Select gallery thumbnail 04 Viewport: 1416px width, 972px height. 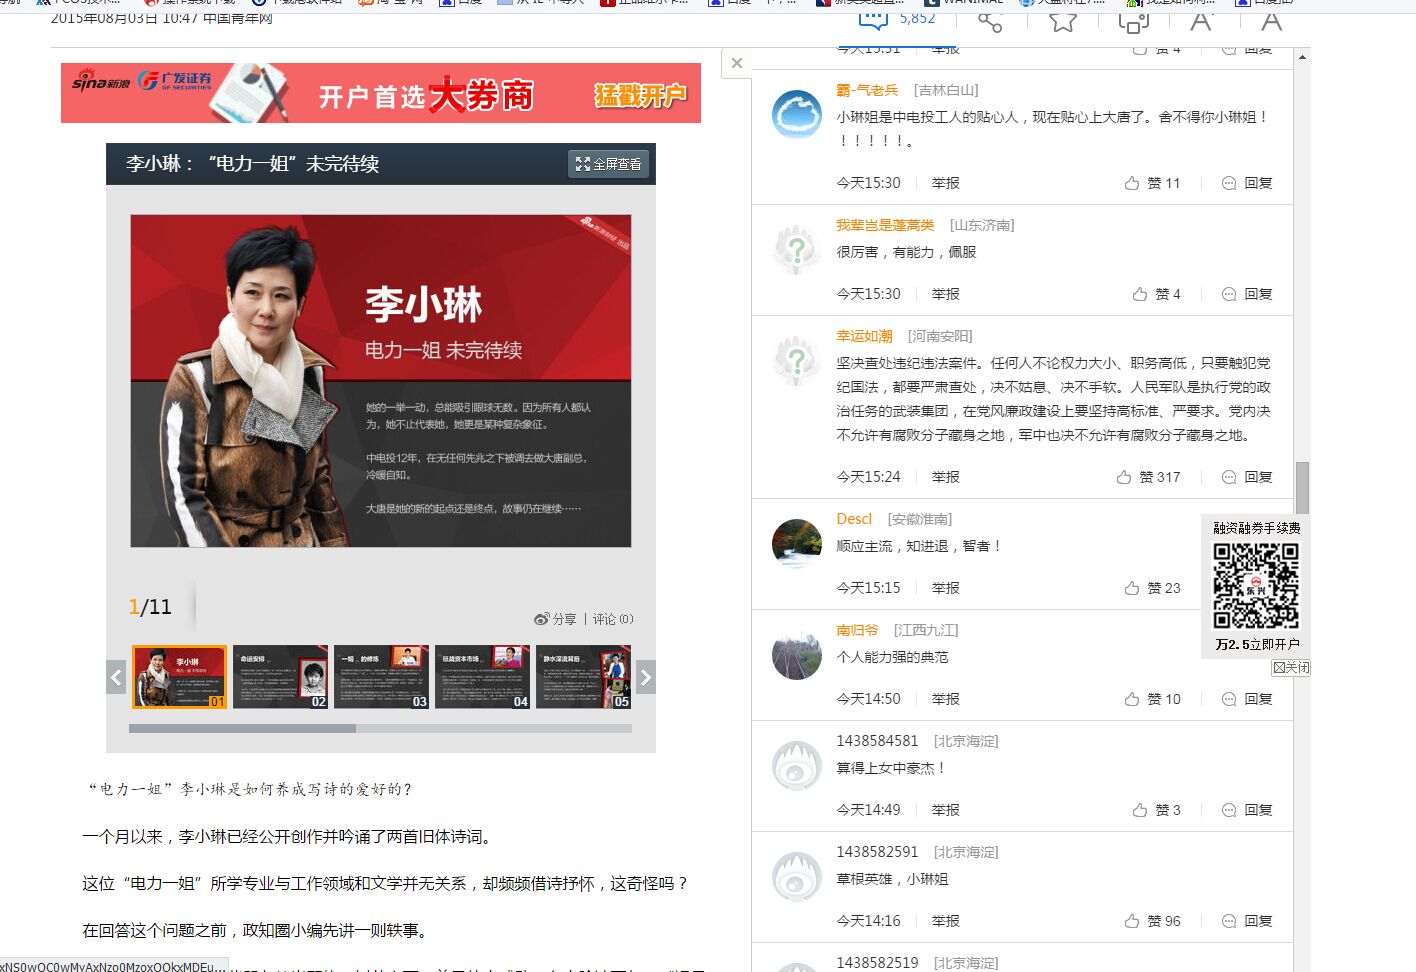coord(483,677)
